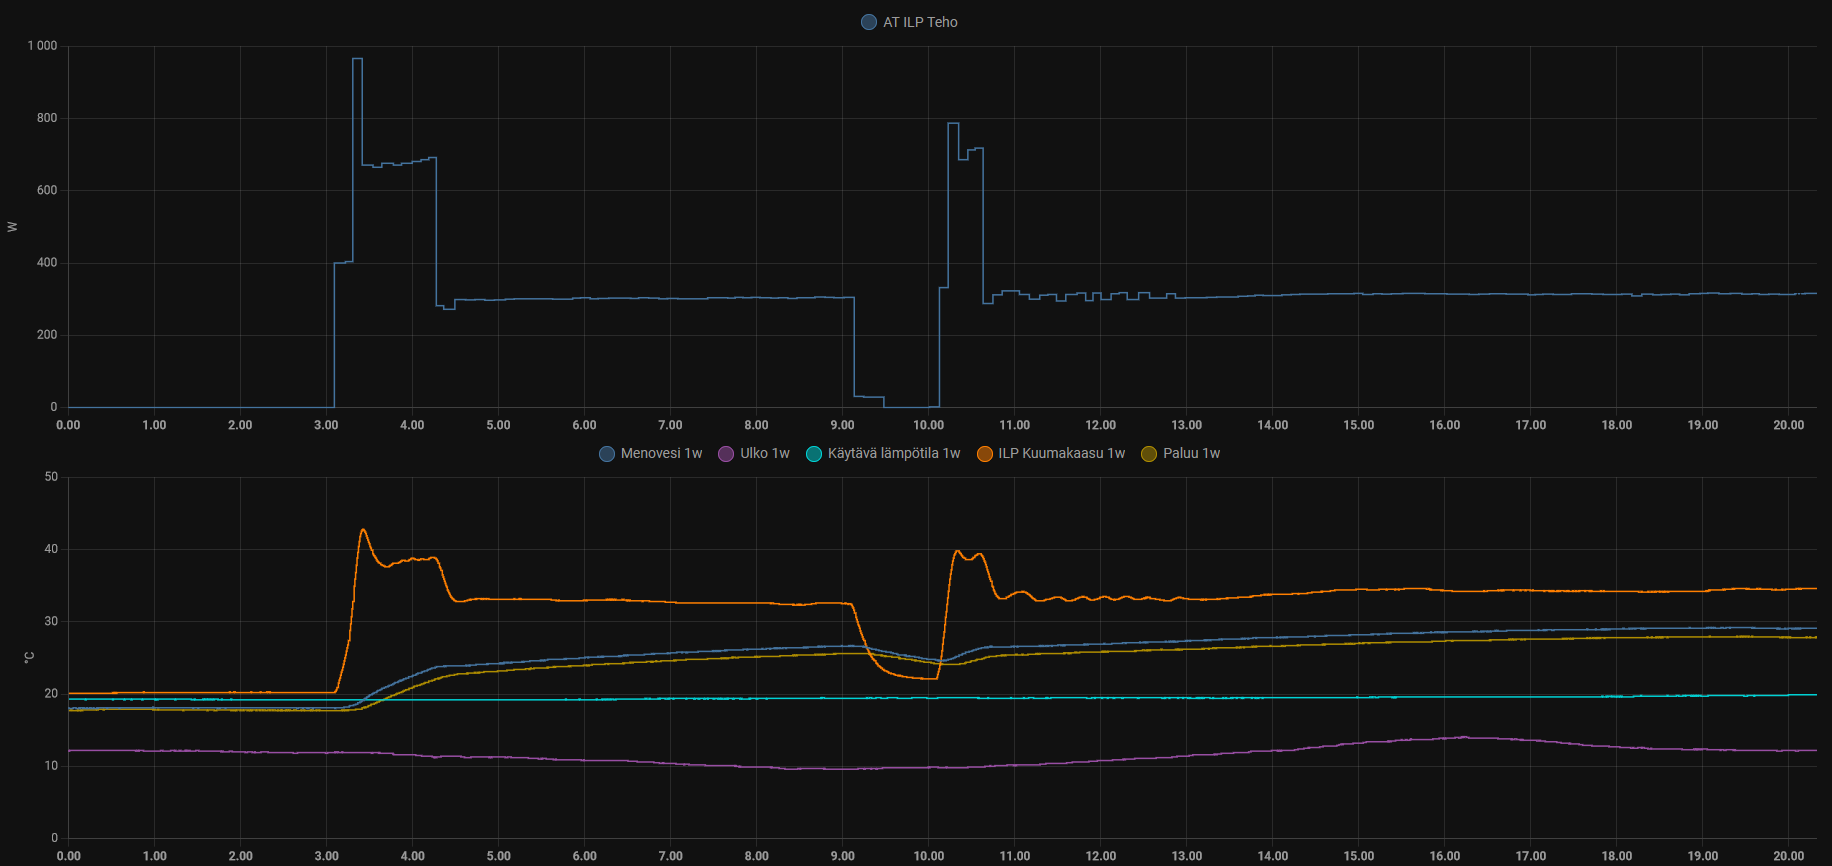The height and width of the screenshot is (866, 1832).
Task: Click the 20.00 x-axis label on temperature chart
Action: point(1788,856)
